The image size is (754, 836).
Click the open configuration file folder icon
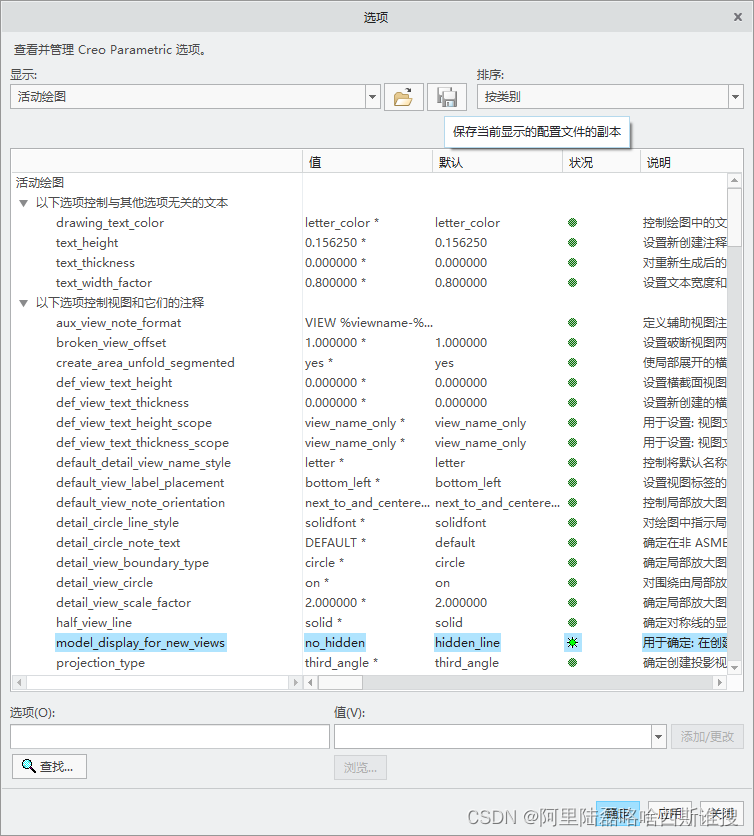[x=403, y=97]
